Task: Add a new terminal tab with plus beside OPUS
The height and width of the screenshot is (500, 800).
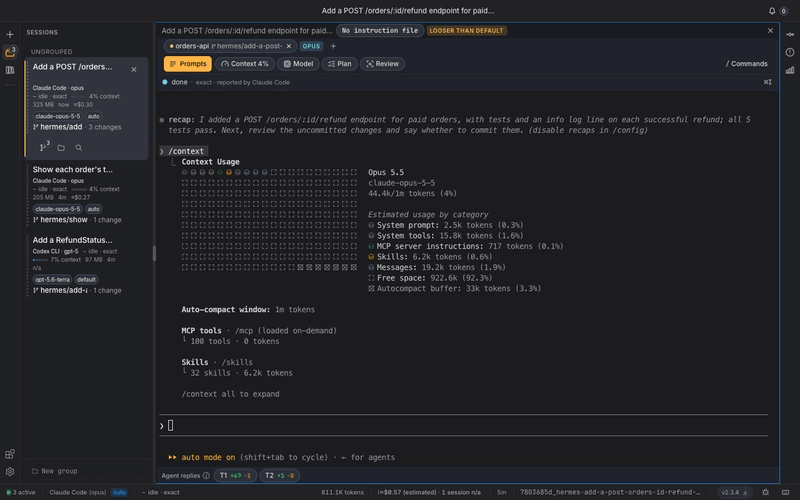Action: click(x=333, y=46)
